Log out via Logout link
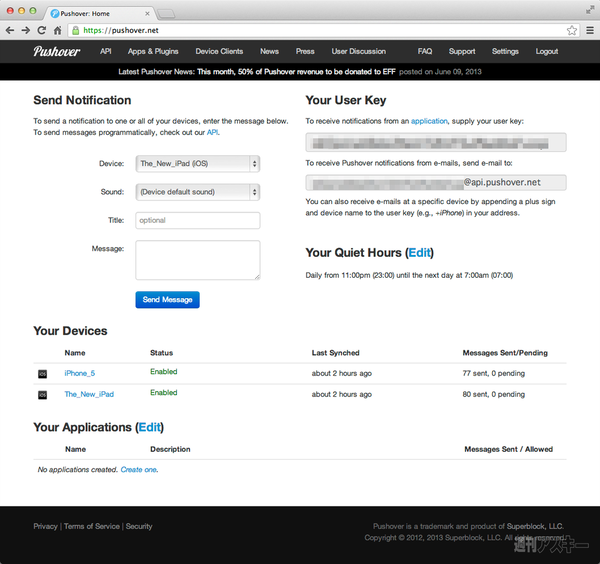The height and width of the screenshot is (564, 600). (547, 51)
